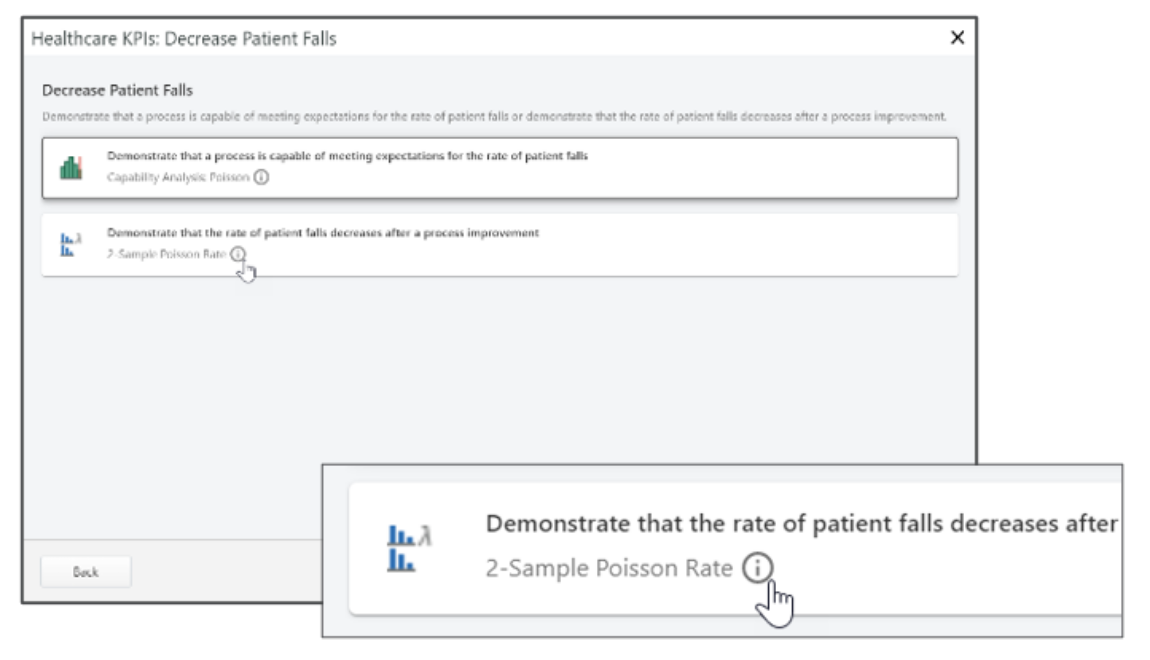Click the enlarged '2-Sample Poisson Rate' text
This screenshot has width=1150, height=660.
point(609,568)
